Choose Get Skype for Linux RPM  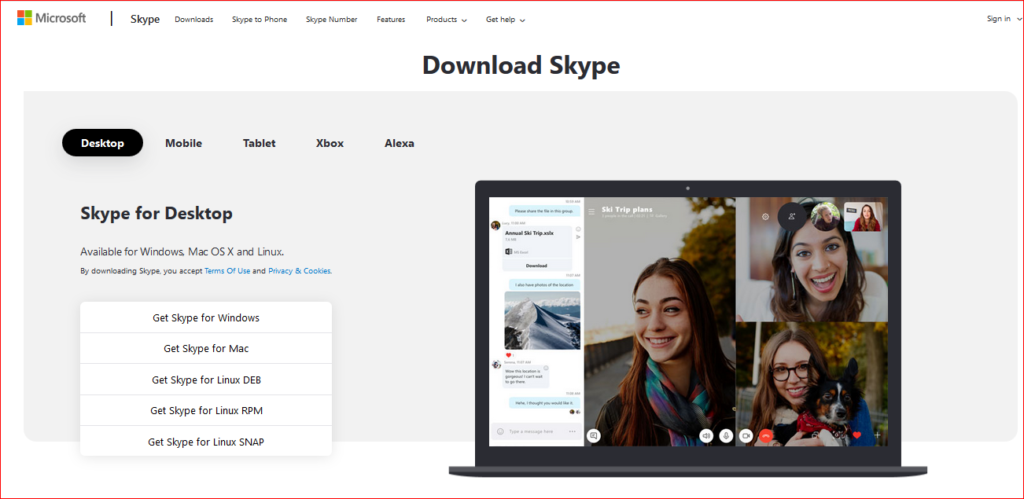pos(206,410)
